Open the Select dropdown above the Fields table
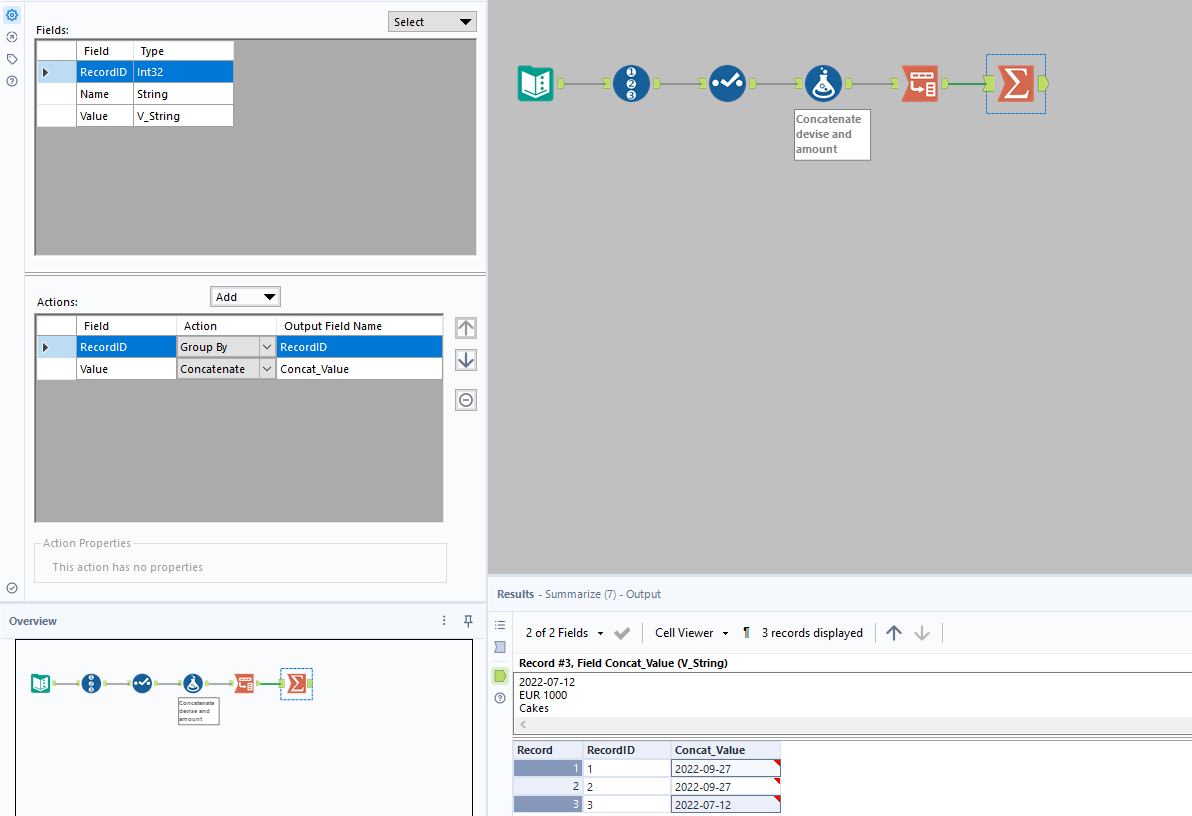The height and width of the screenshot is (816, 1192). pyautogui.click(x=432, y=21)
